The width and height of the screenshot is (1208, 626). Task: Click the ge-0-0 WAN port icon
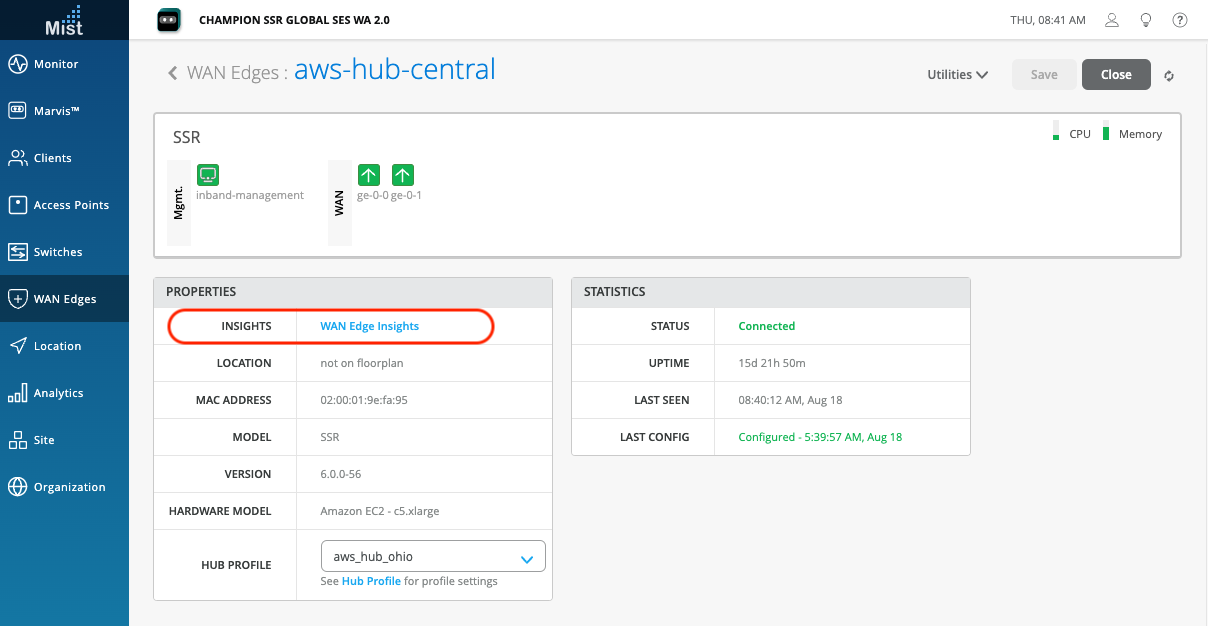click(x=369, y=175)
